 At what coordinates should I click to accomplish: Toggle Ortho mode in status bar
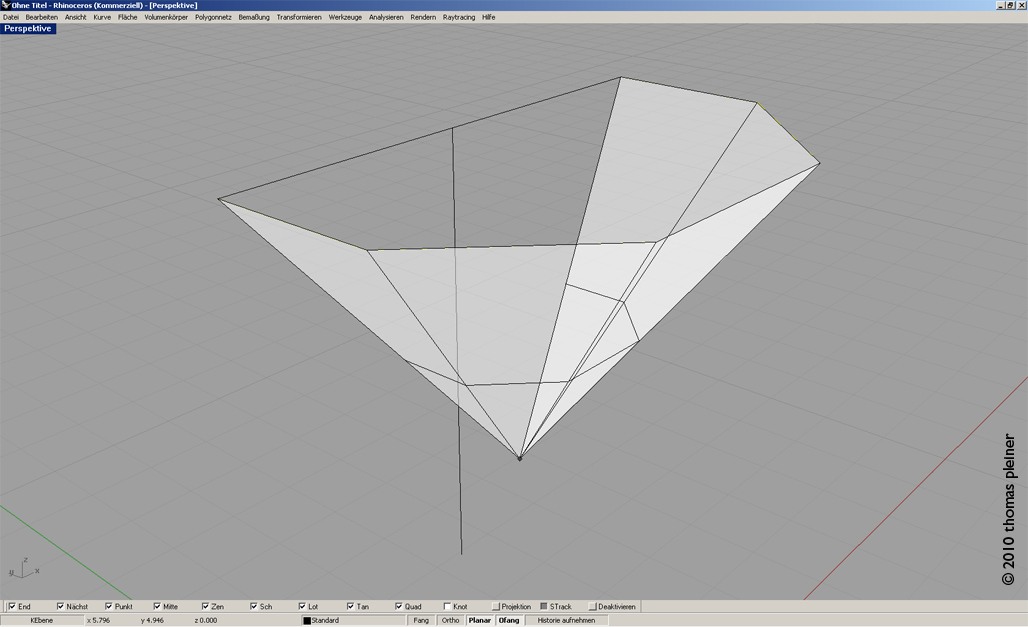pos(451,620)
